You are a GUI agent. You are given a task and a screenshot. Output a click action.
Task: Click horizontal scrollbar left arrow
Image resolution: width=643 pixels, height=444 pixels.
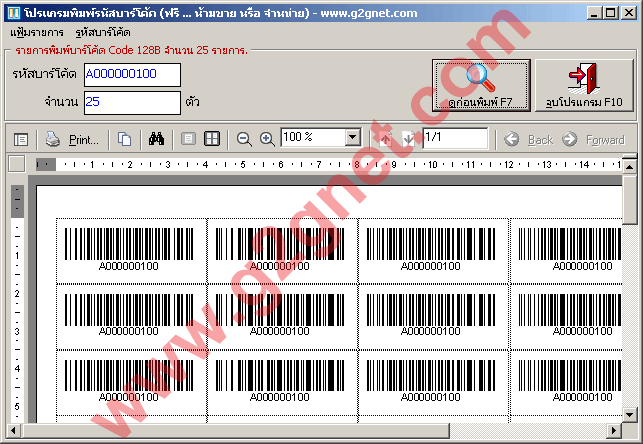tap(14, 430)
